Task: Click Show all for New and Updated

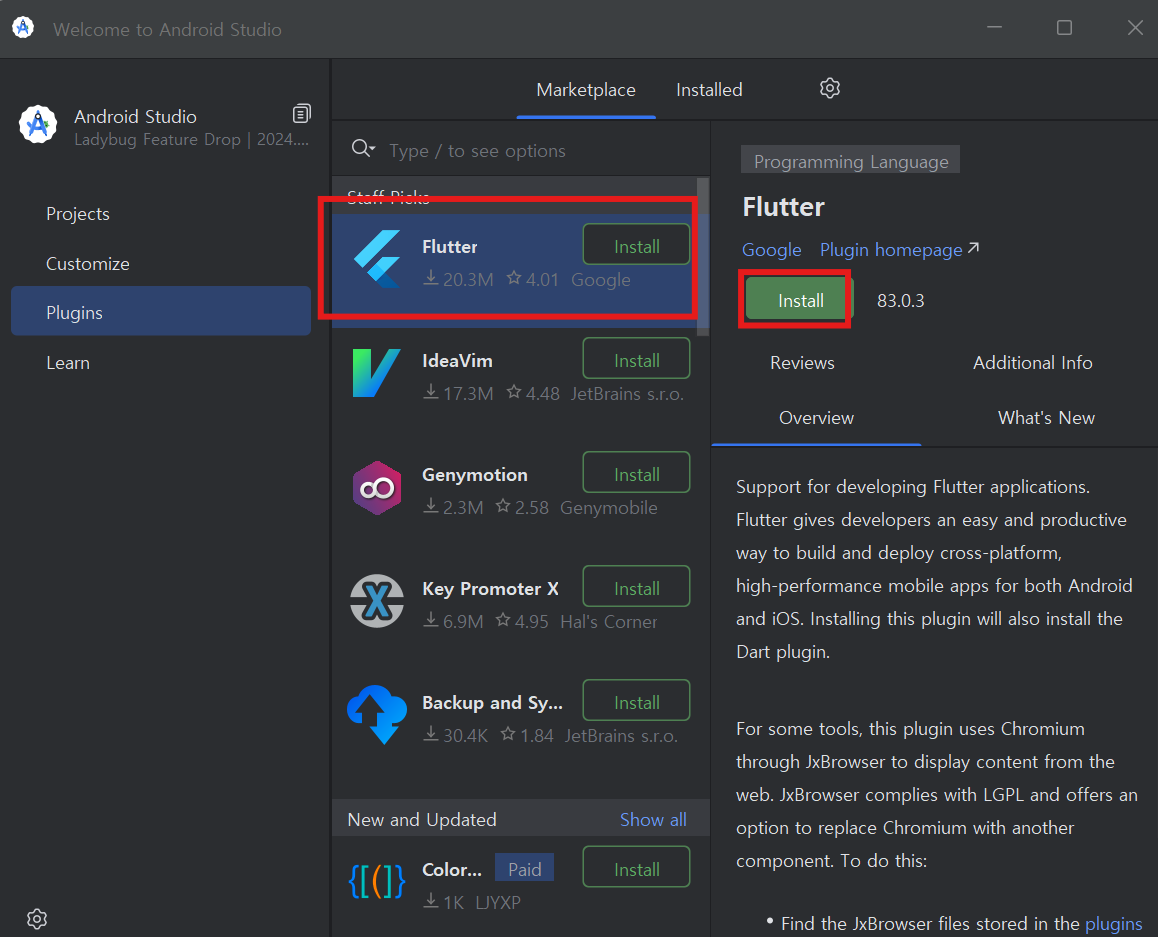Action: (x=653, y=820)
